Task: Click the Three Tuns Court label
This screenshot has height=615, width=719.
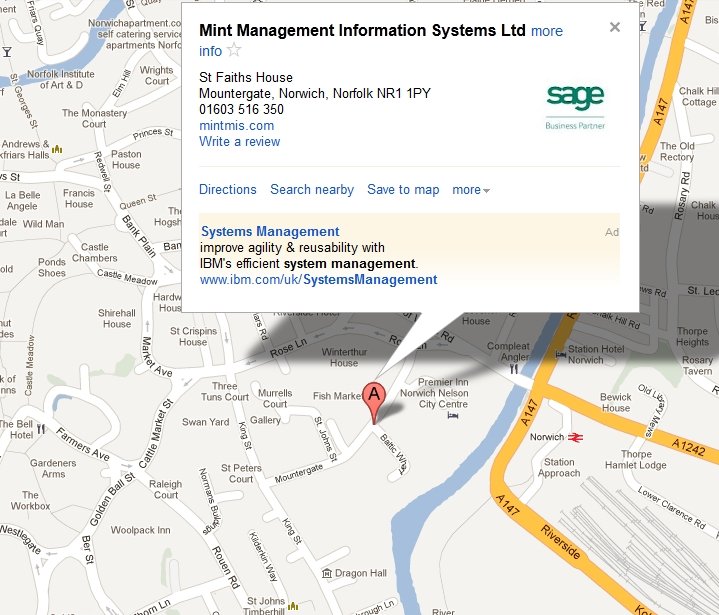Action: point(225,391)
